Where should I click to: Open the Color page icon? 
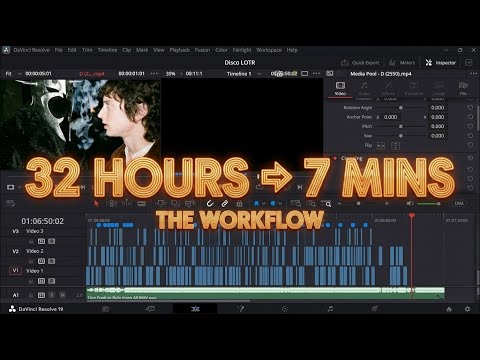285,309
